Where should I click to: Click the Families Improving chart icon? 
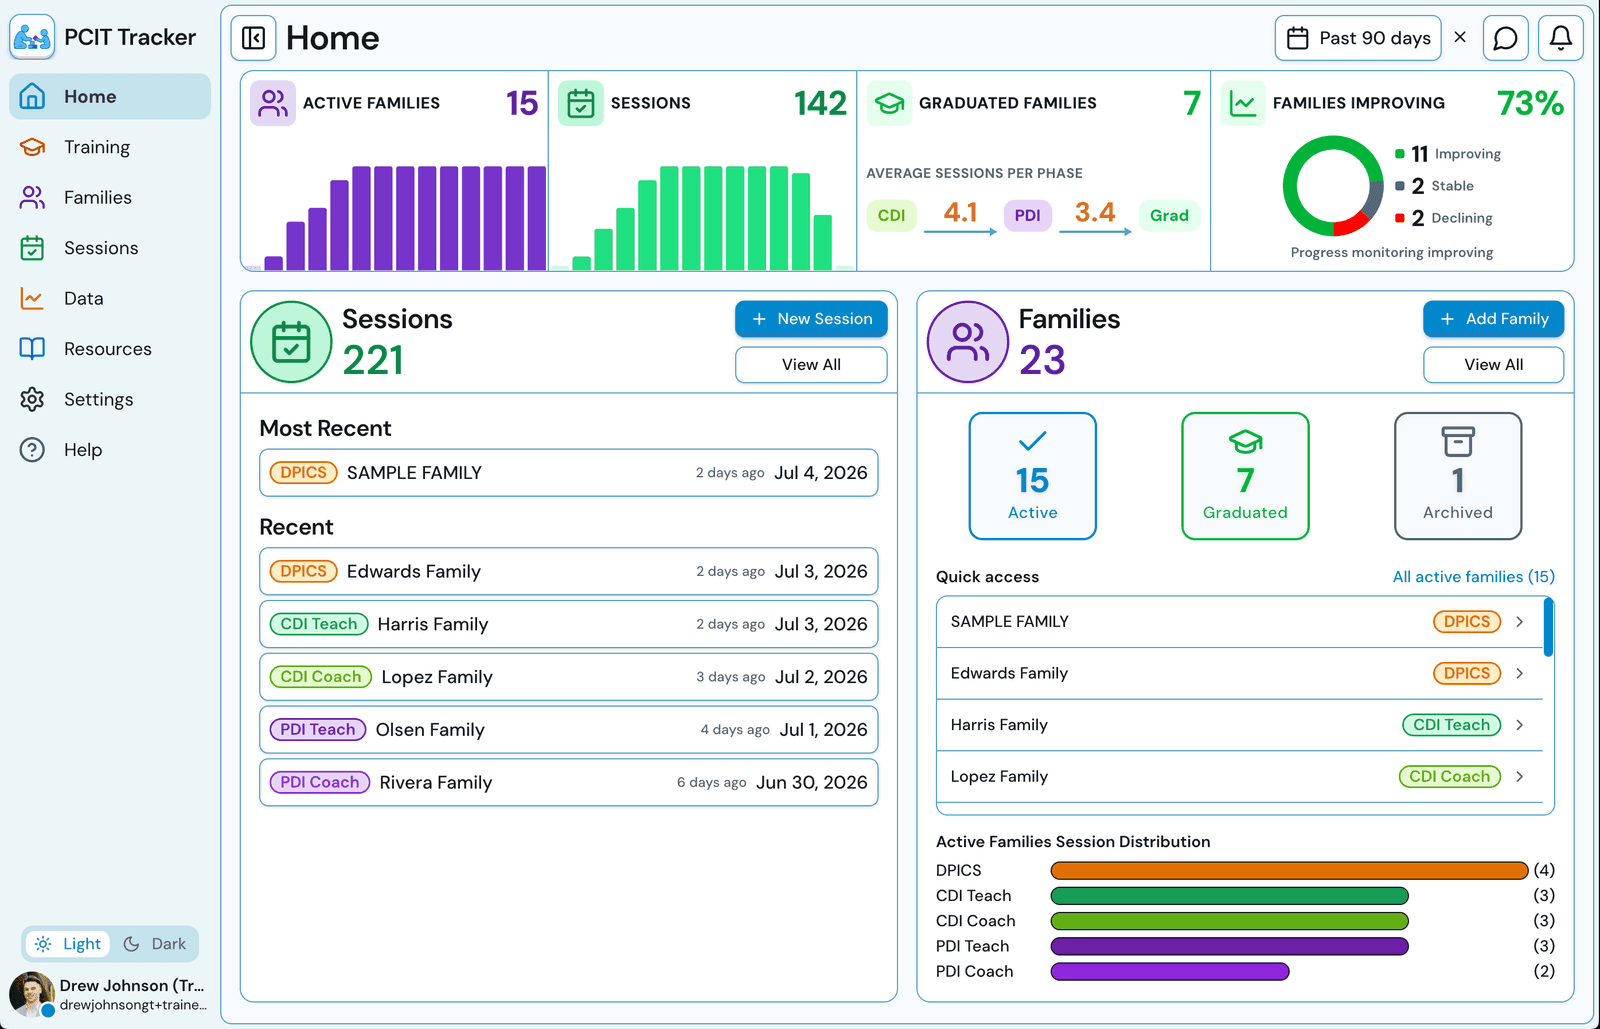[1243, 103]
